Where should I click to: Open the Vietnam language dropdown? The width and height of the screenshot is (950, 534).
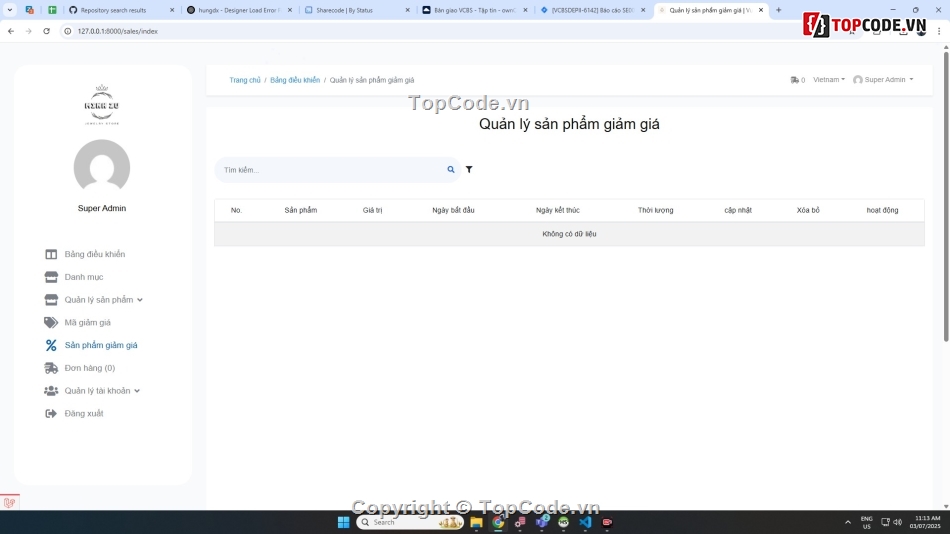[828, 80]
